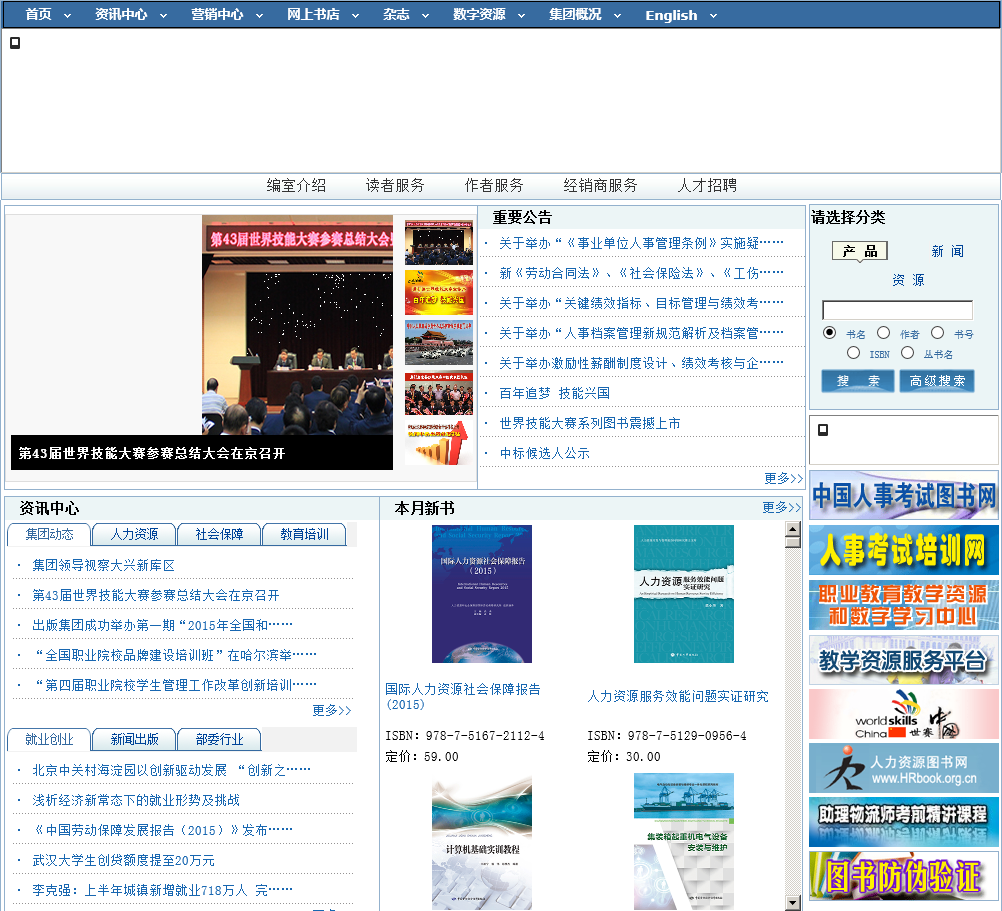Open the 图书防伪验证 banner
This screenshot has width=1002, height=911.
click(904, 876)
